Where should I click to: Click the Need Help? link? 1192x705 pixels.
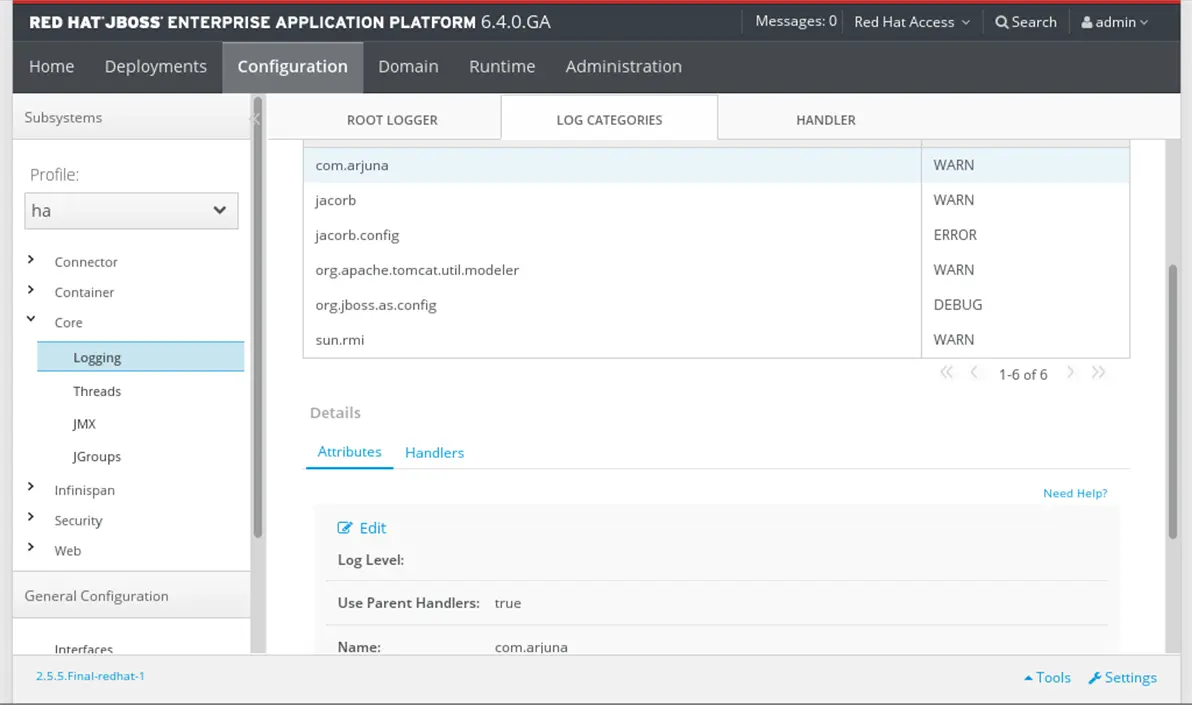click(x=1075, y=493)
